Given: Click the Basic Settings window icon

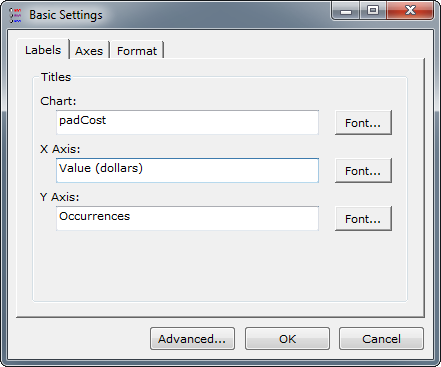Looking at the screenshot, I should [x=15, y=15].
